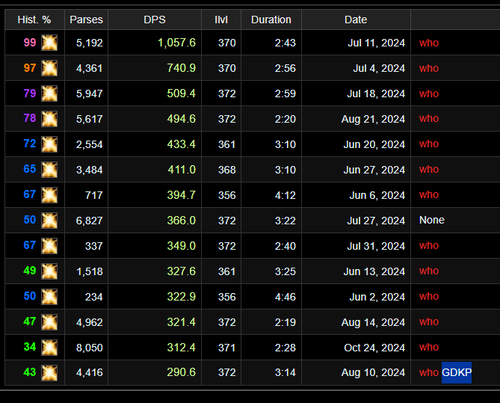Click the 78 historical percentile value
Image resolution: width=500 pixels, height=403 pixels.
click(x=30, y=118)
